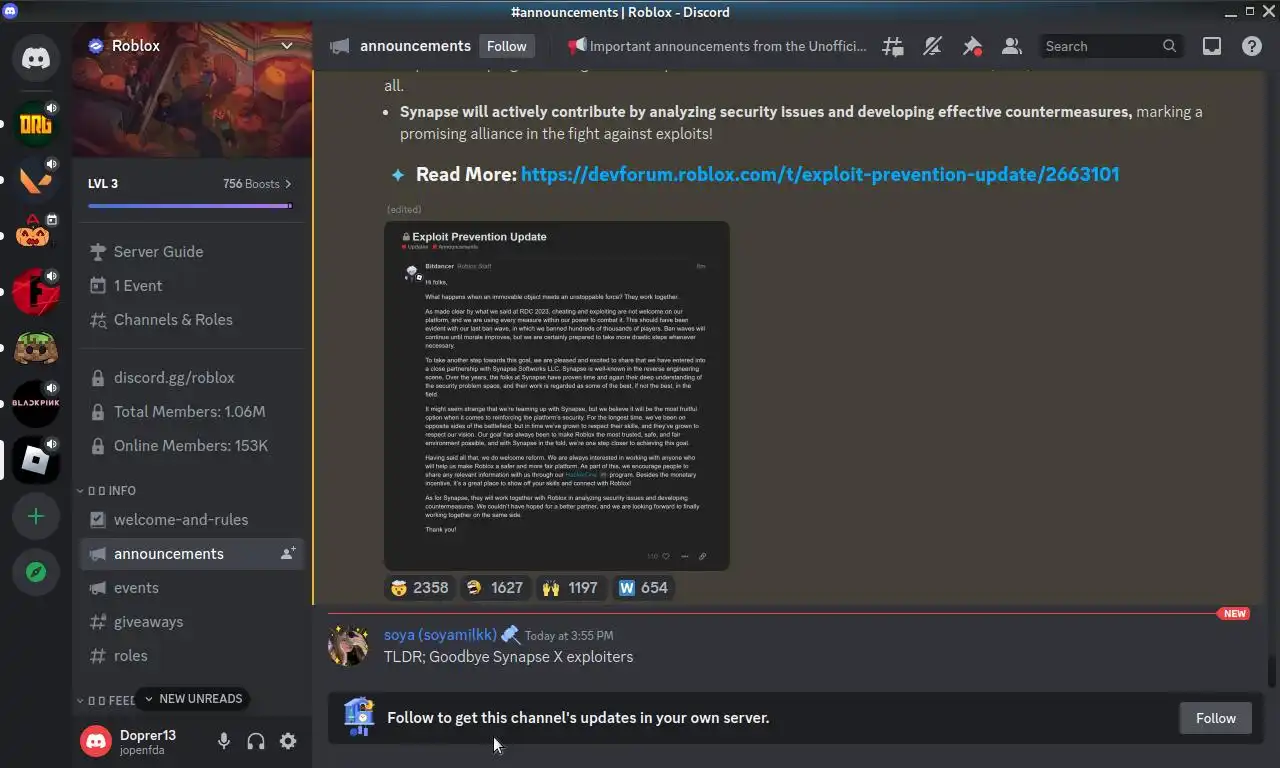Toggle microphone mute
The height and width of the screenshot is (768, 1280).
click(x=224, y=741)
